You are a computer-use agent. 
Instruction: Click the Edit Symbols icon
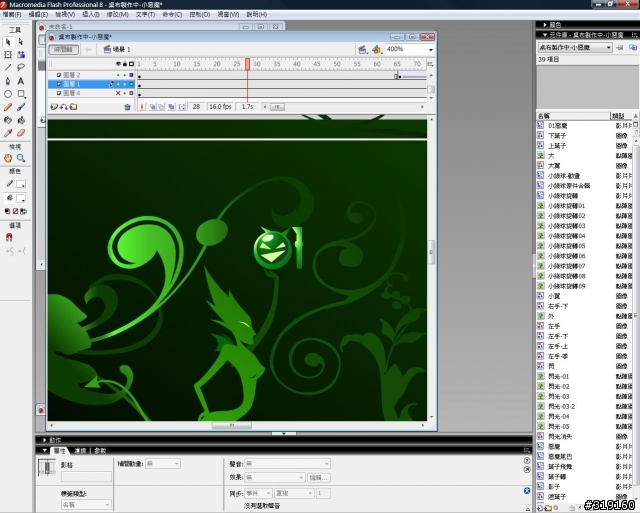[x=376, y=49]
